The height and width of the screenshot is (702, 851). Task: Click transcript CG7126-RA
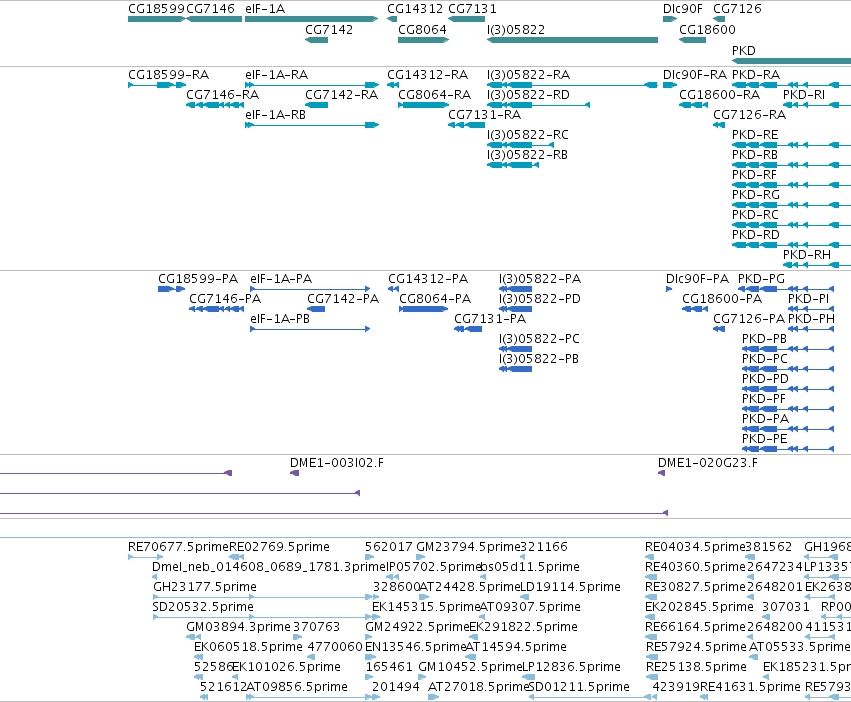(x=750, y=115)
